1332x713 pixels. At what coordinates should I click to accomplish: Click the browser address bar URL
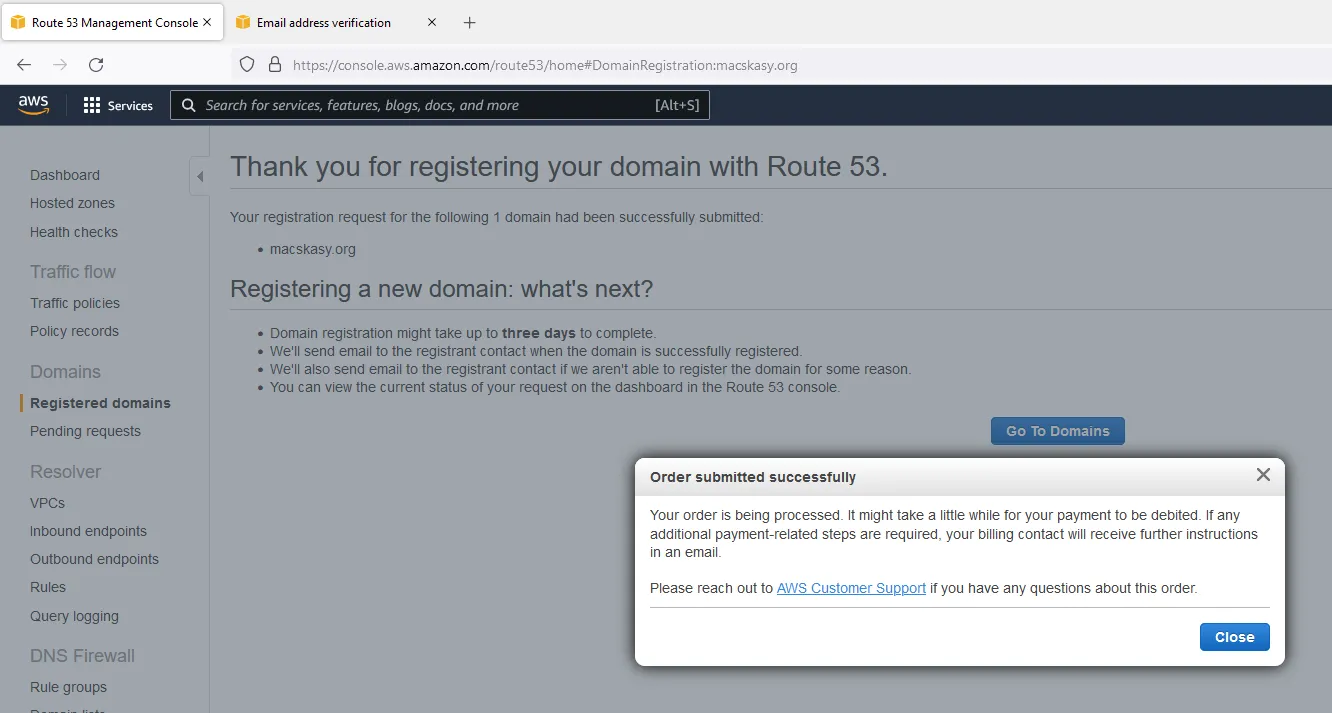545,65
